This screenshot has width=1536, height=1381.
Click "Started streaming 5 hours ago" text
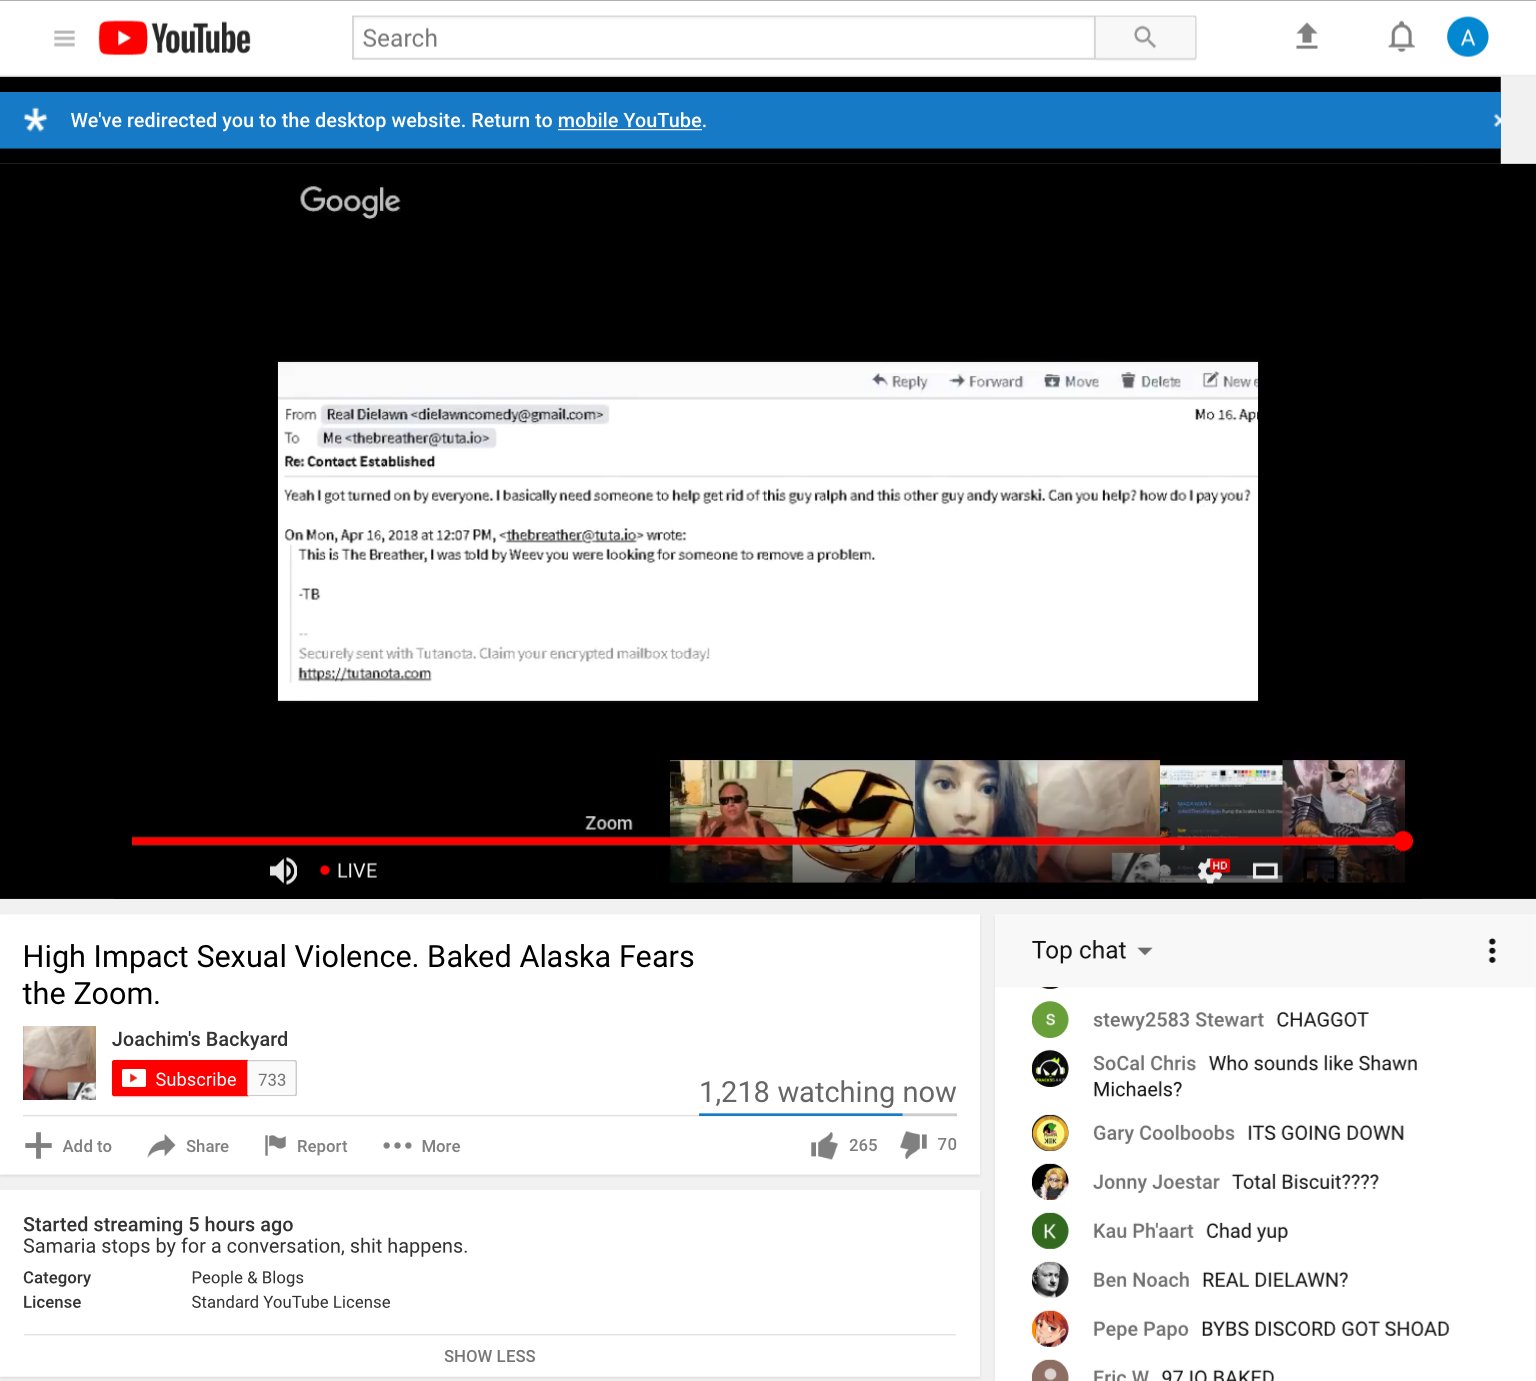pos(158,1224)
